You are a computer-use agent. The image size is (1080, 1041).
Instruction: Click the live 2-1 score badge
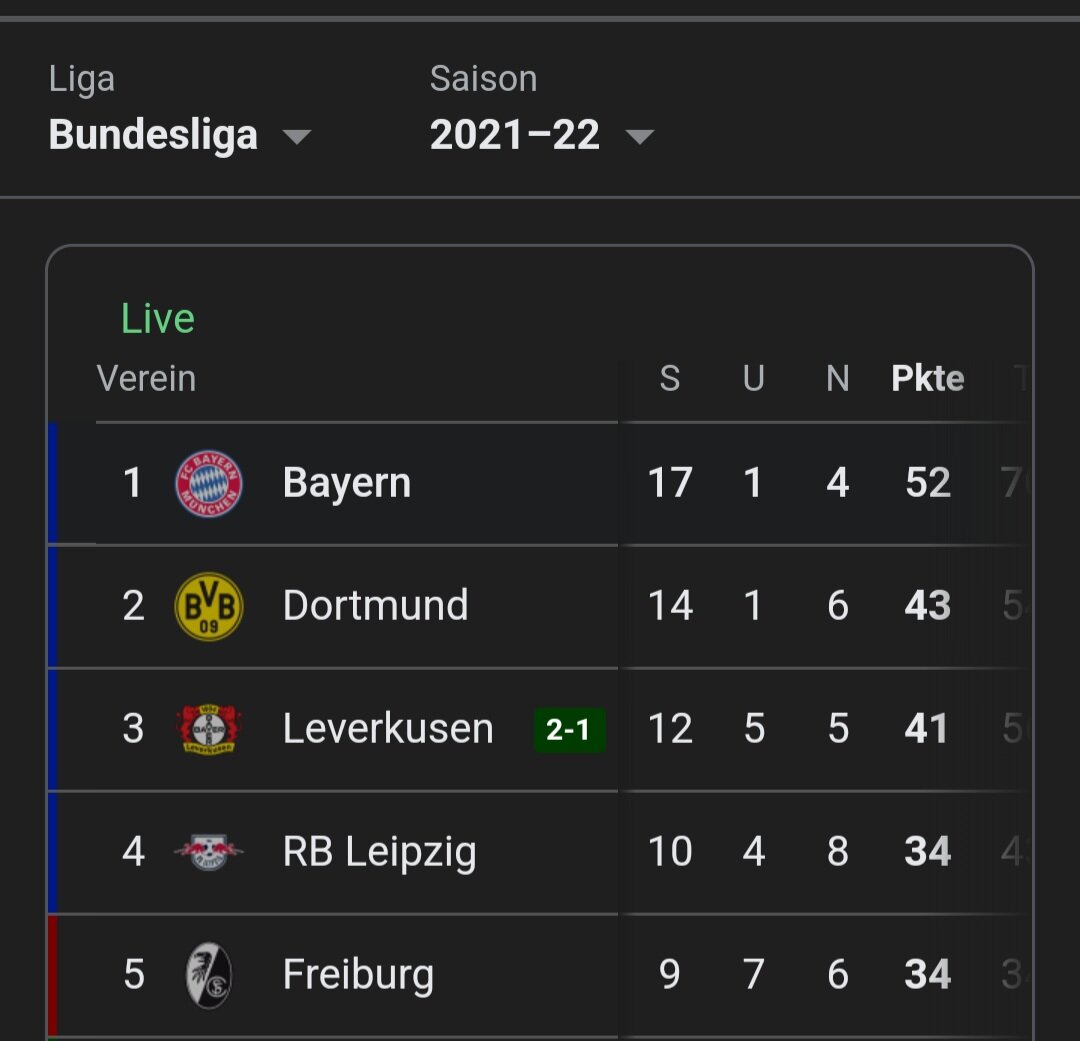click(x=569, y=730)
